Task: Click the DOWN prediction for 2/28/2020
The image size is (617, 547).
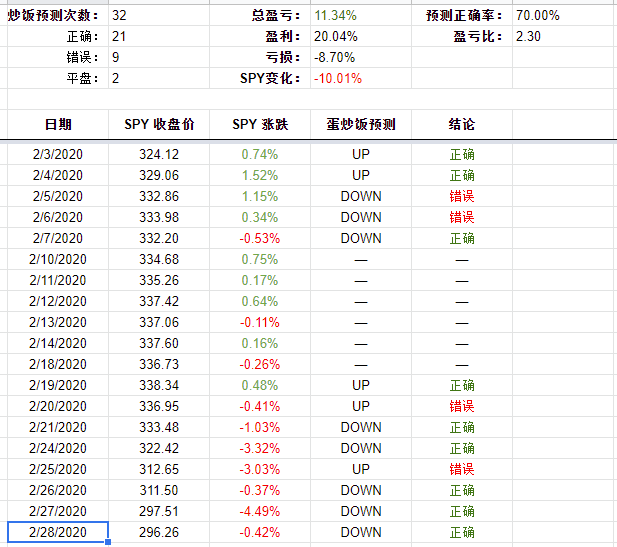Action: 361,532
